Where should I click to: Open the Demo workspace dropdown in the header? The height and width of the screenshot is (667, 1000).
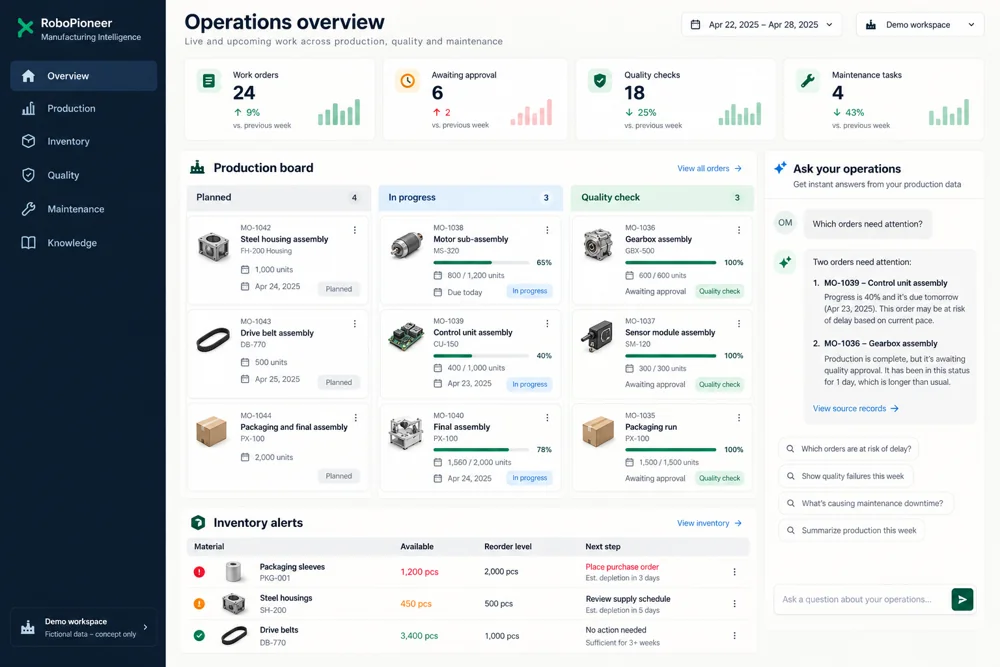920,25
